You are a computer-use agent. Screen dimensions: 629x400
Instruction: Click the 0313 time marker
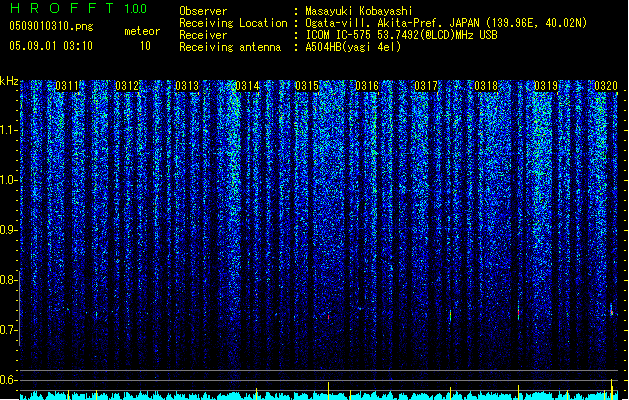coord(187,86)
